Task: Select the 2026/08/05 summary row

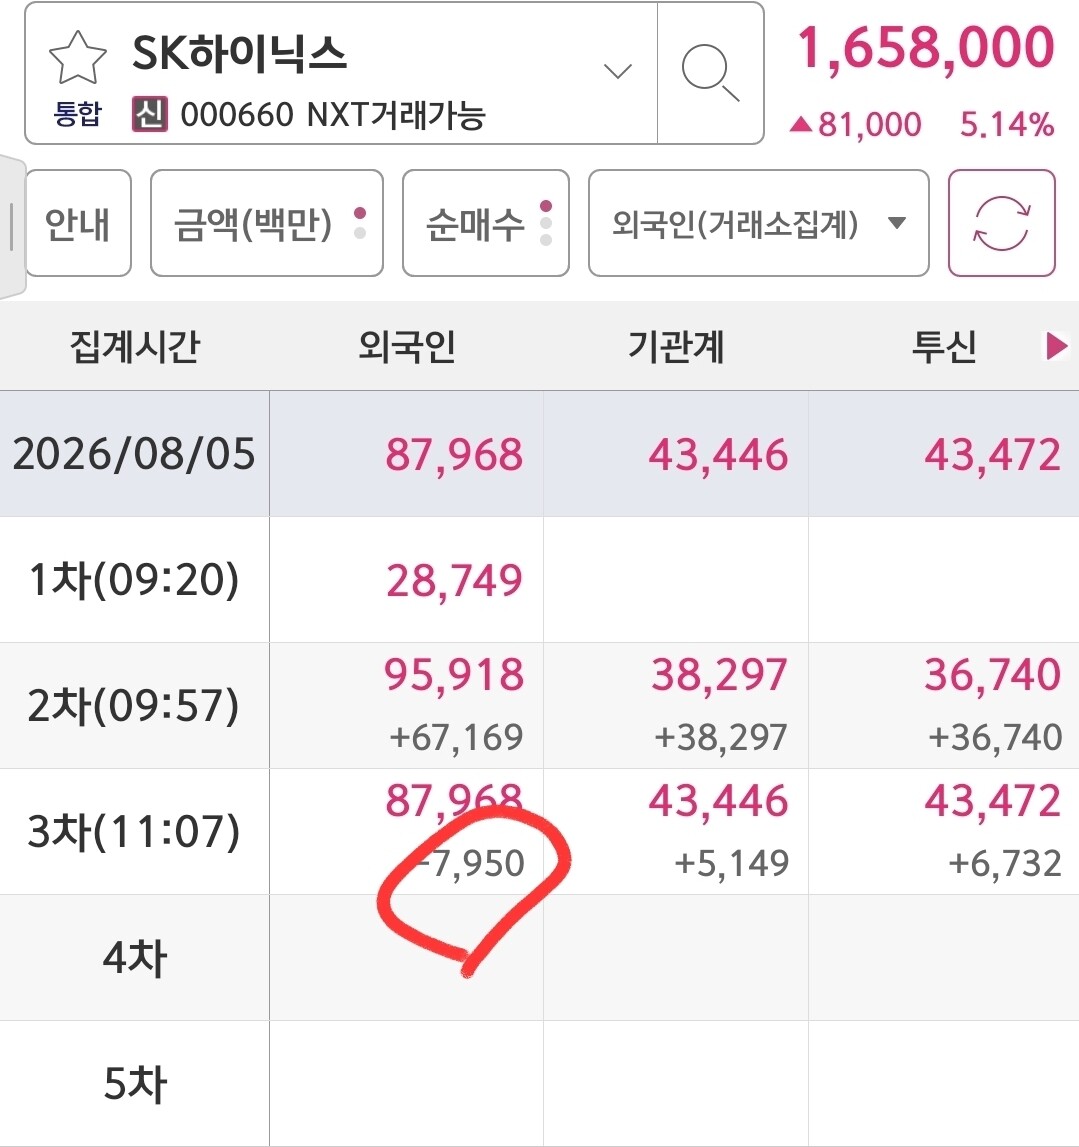Action: 539,454
